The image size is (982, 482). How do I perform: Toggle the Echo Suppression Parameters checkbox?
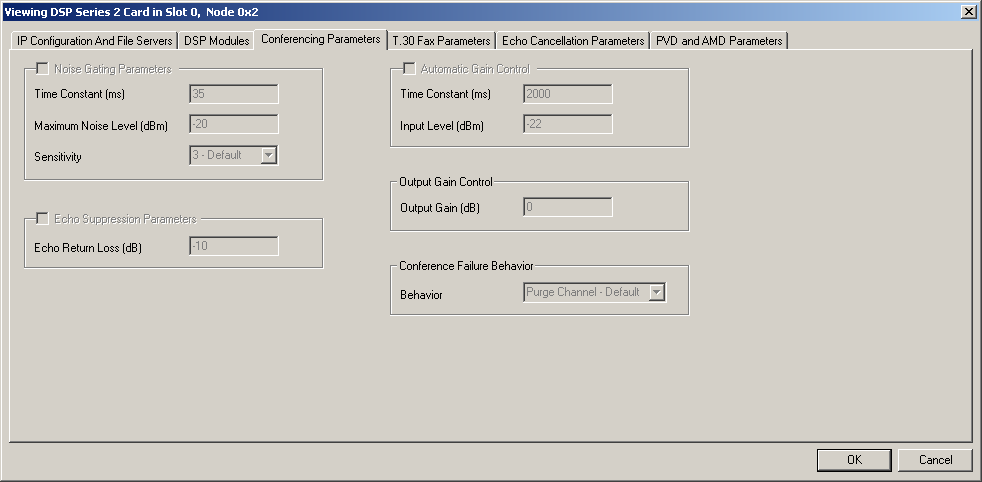pyautogui.click(x=42, y=219)
